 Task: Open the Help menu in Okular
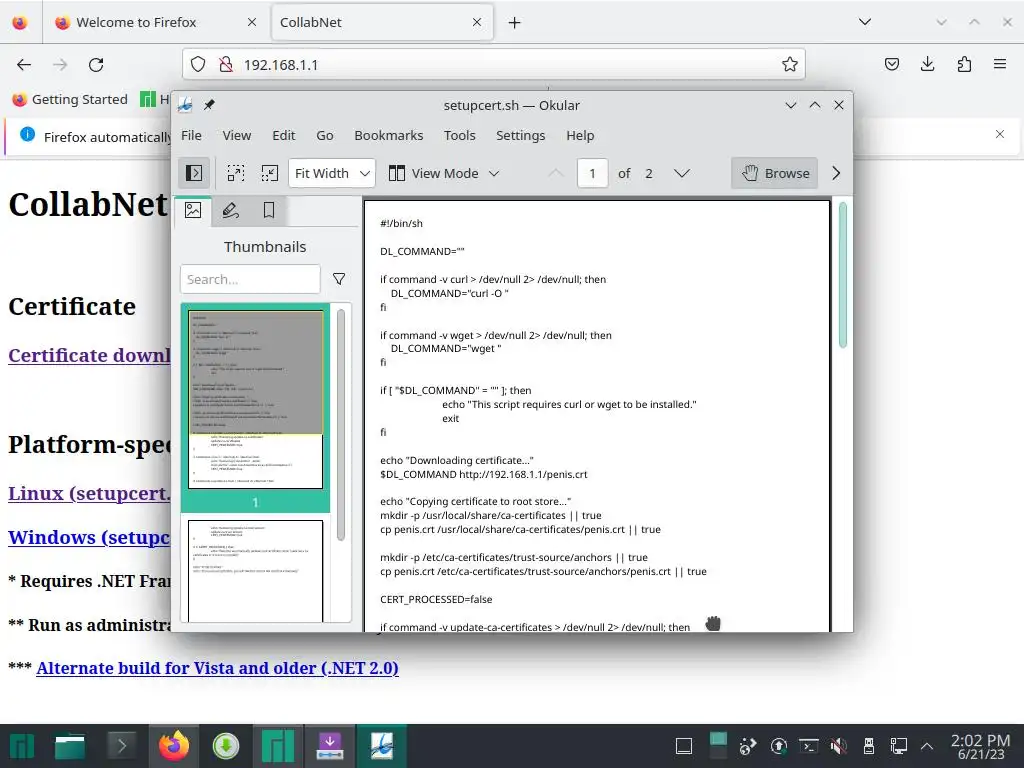point(580,135)
